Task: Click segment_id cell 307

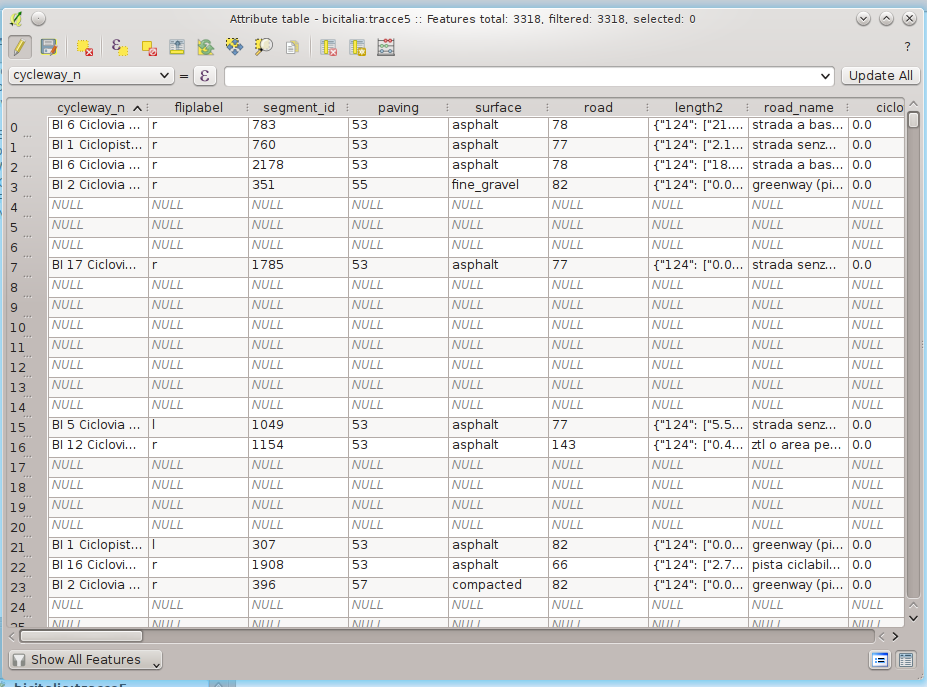Action: (x=299, y=545)
